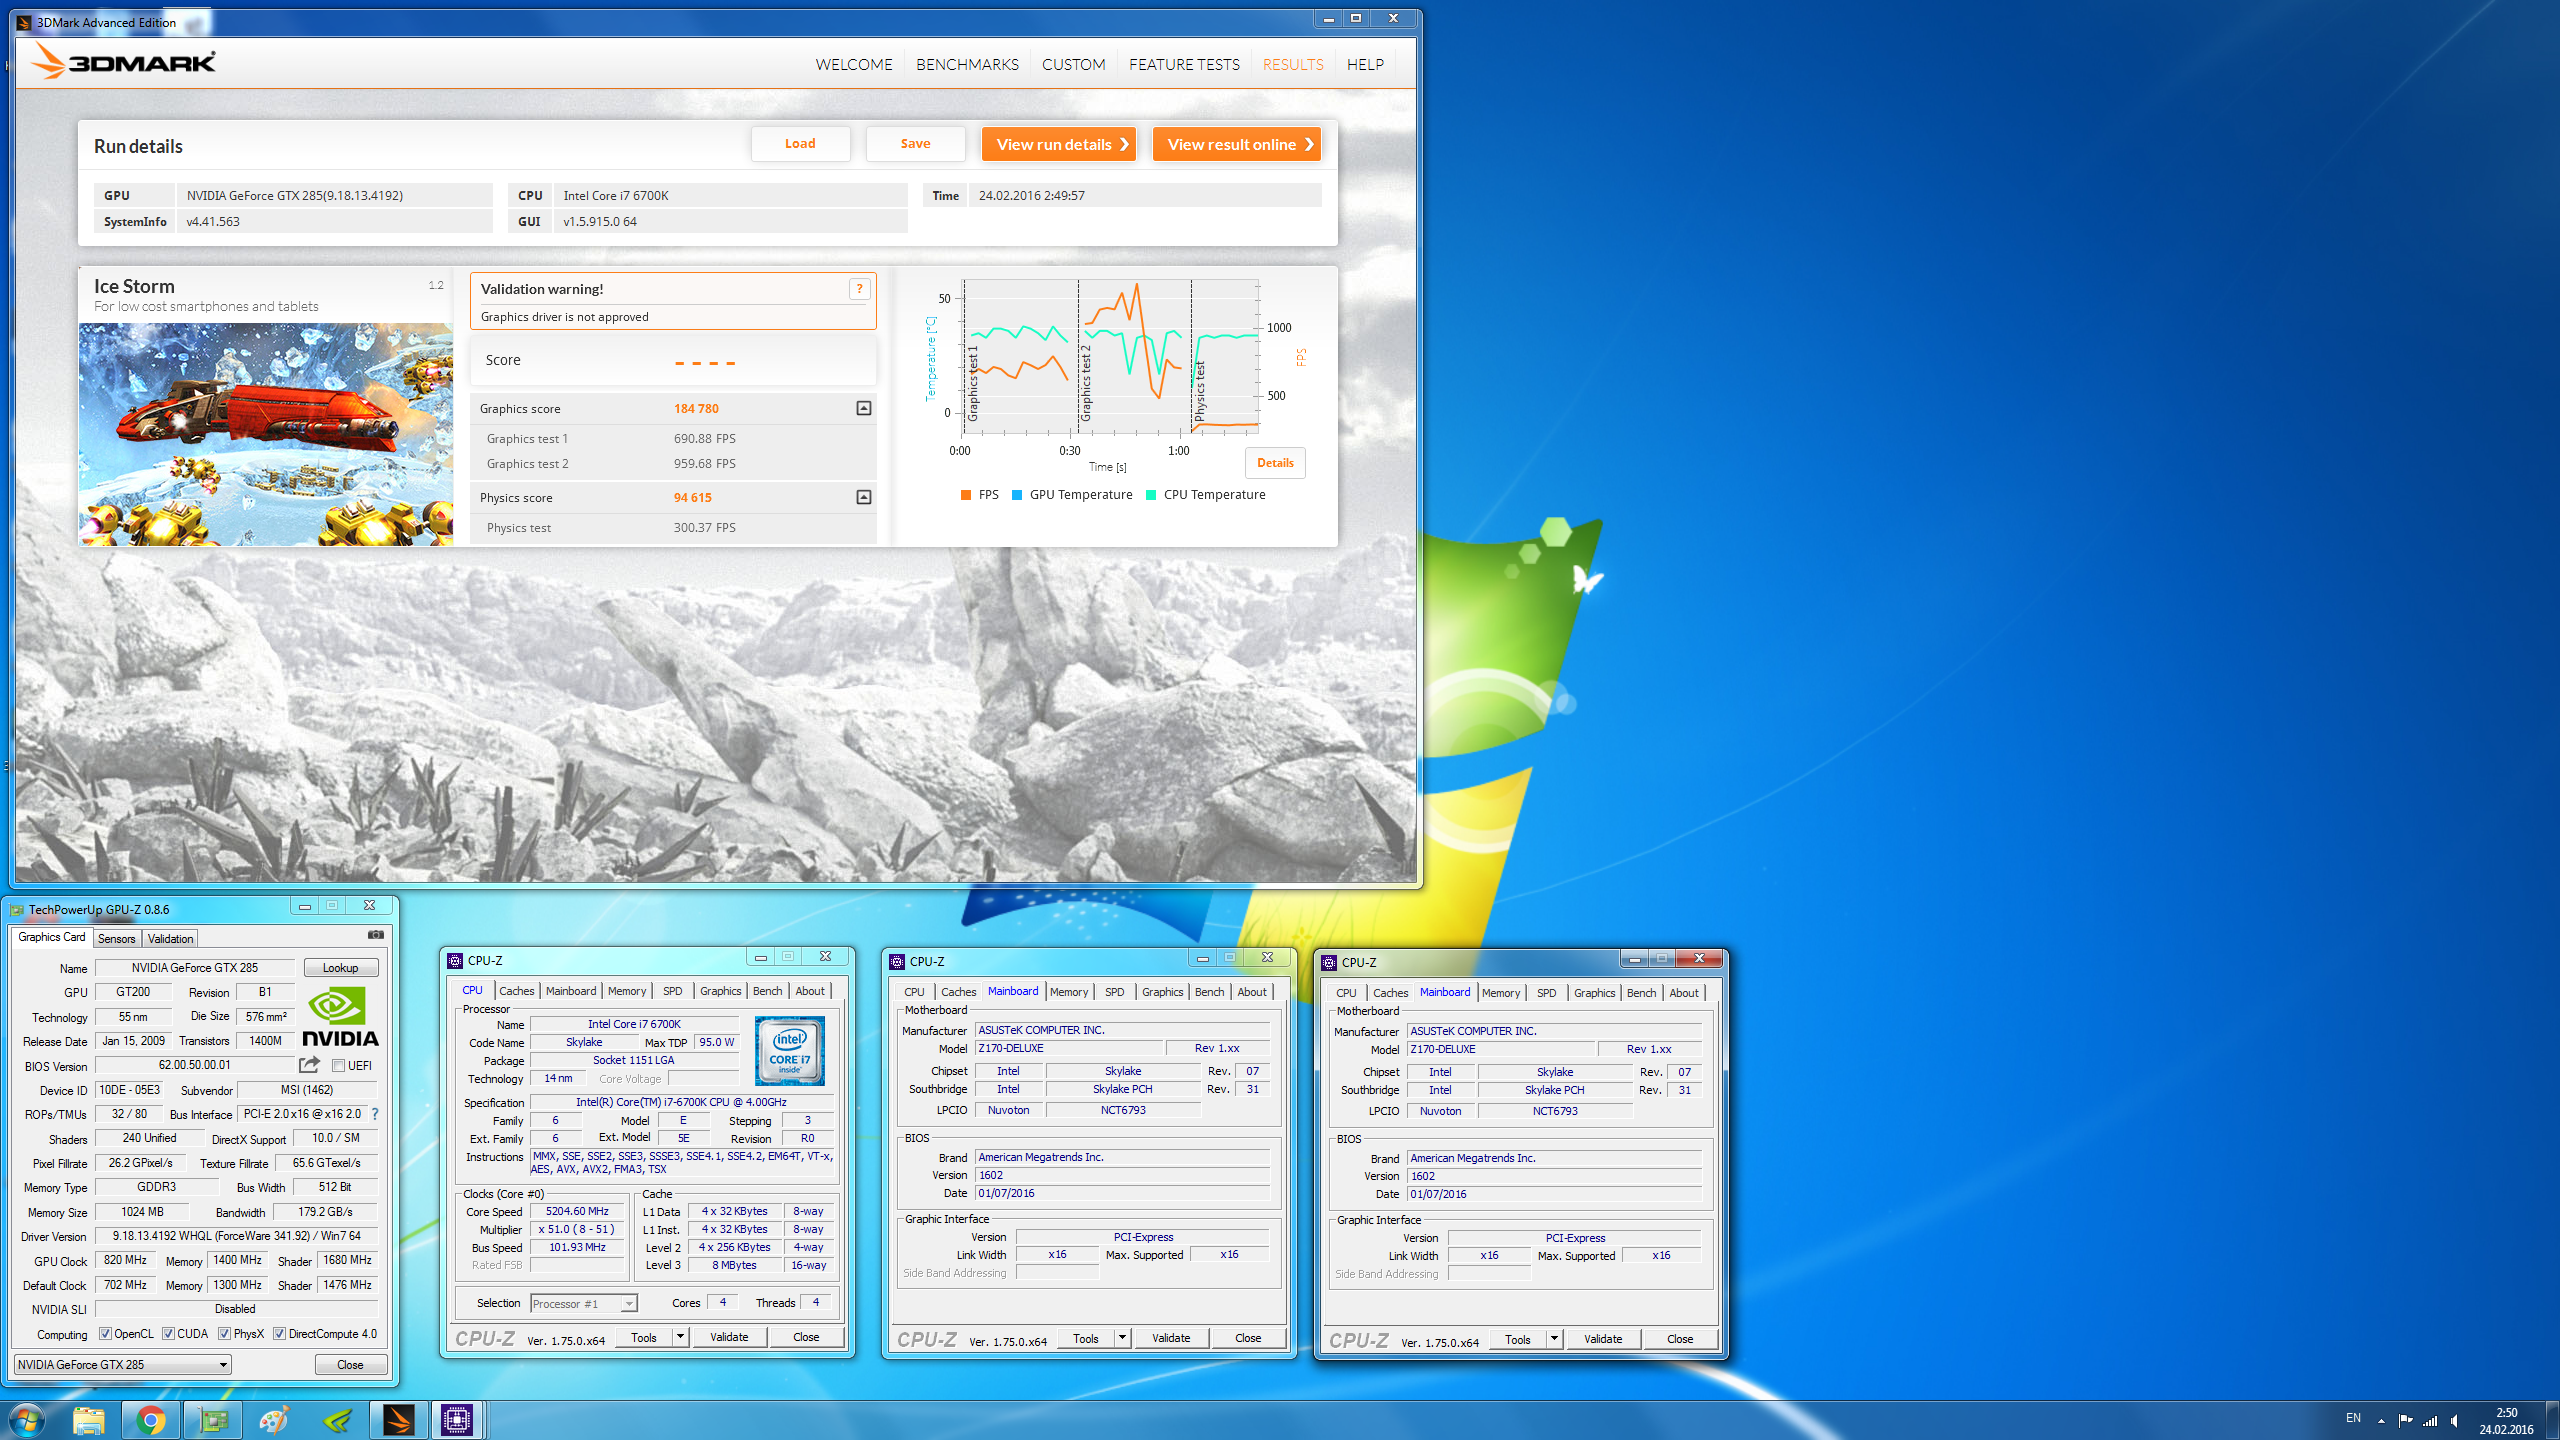2560x1440 pixels.
Task: Toggle the CUDA checkbox in GPU-Z
Action: [x=168, y=1334]
